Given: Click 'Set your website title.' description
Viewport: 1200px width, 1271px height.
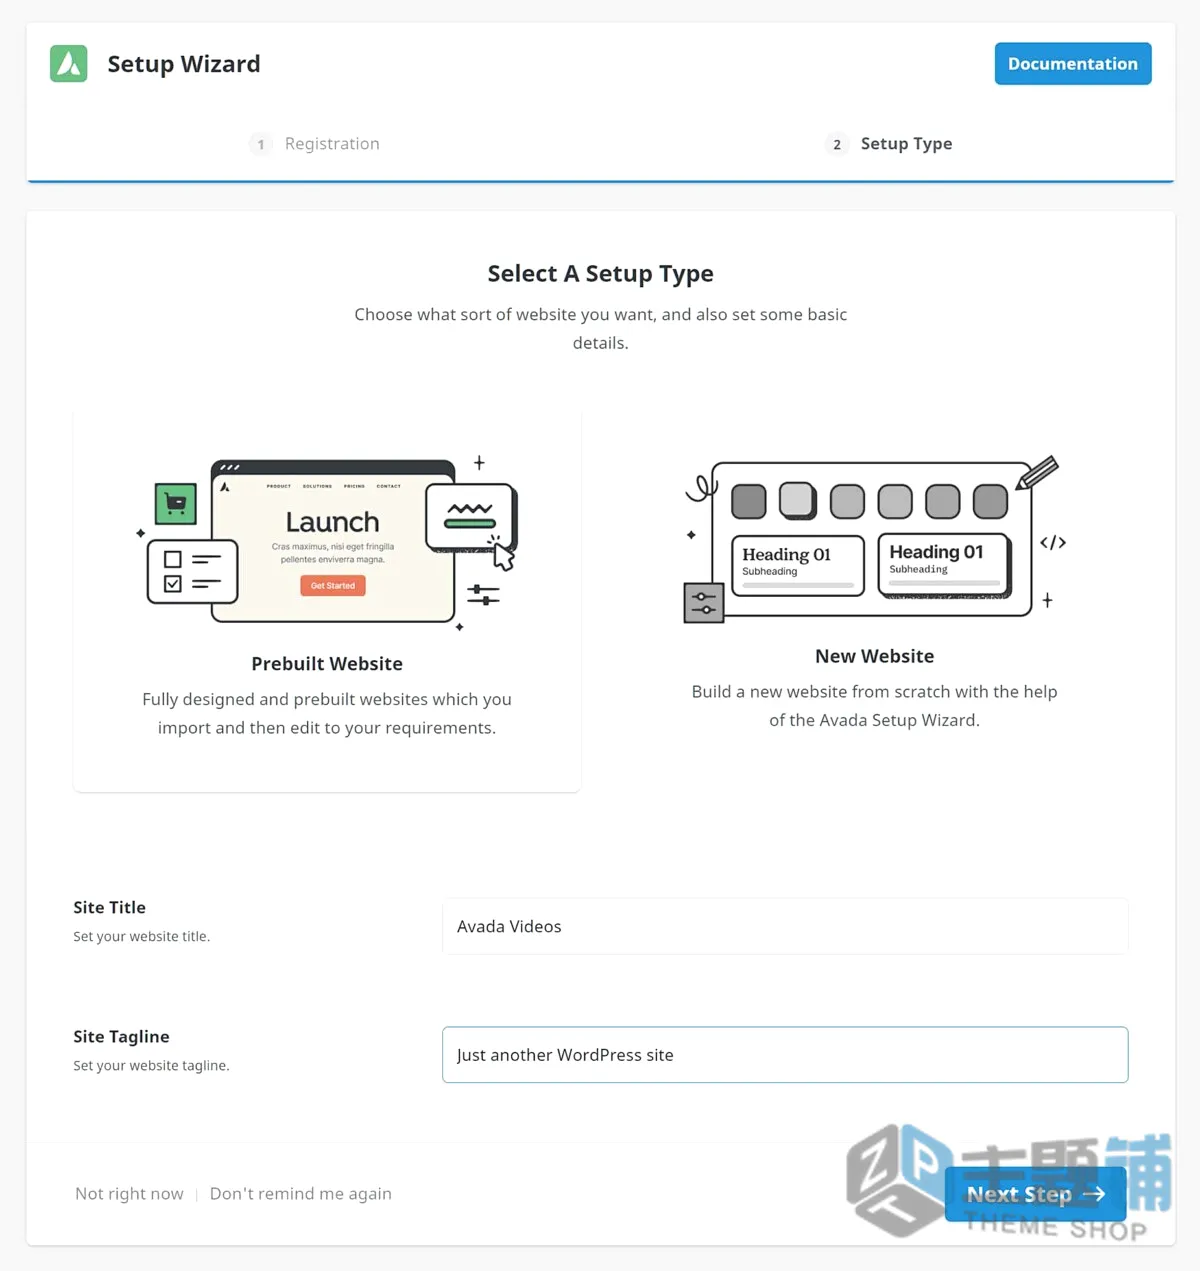Looking at the screenshot, I should (x=141, y=937).
